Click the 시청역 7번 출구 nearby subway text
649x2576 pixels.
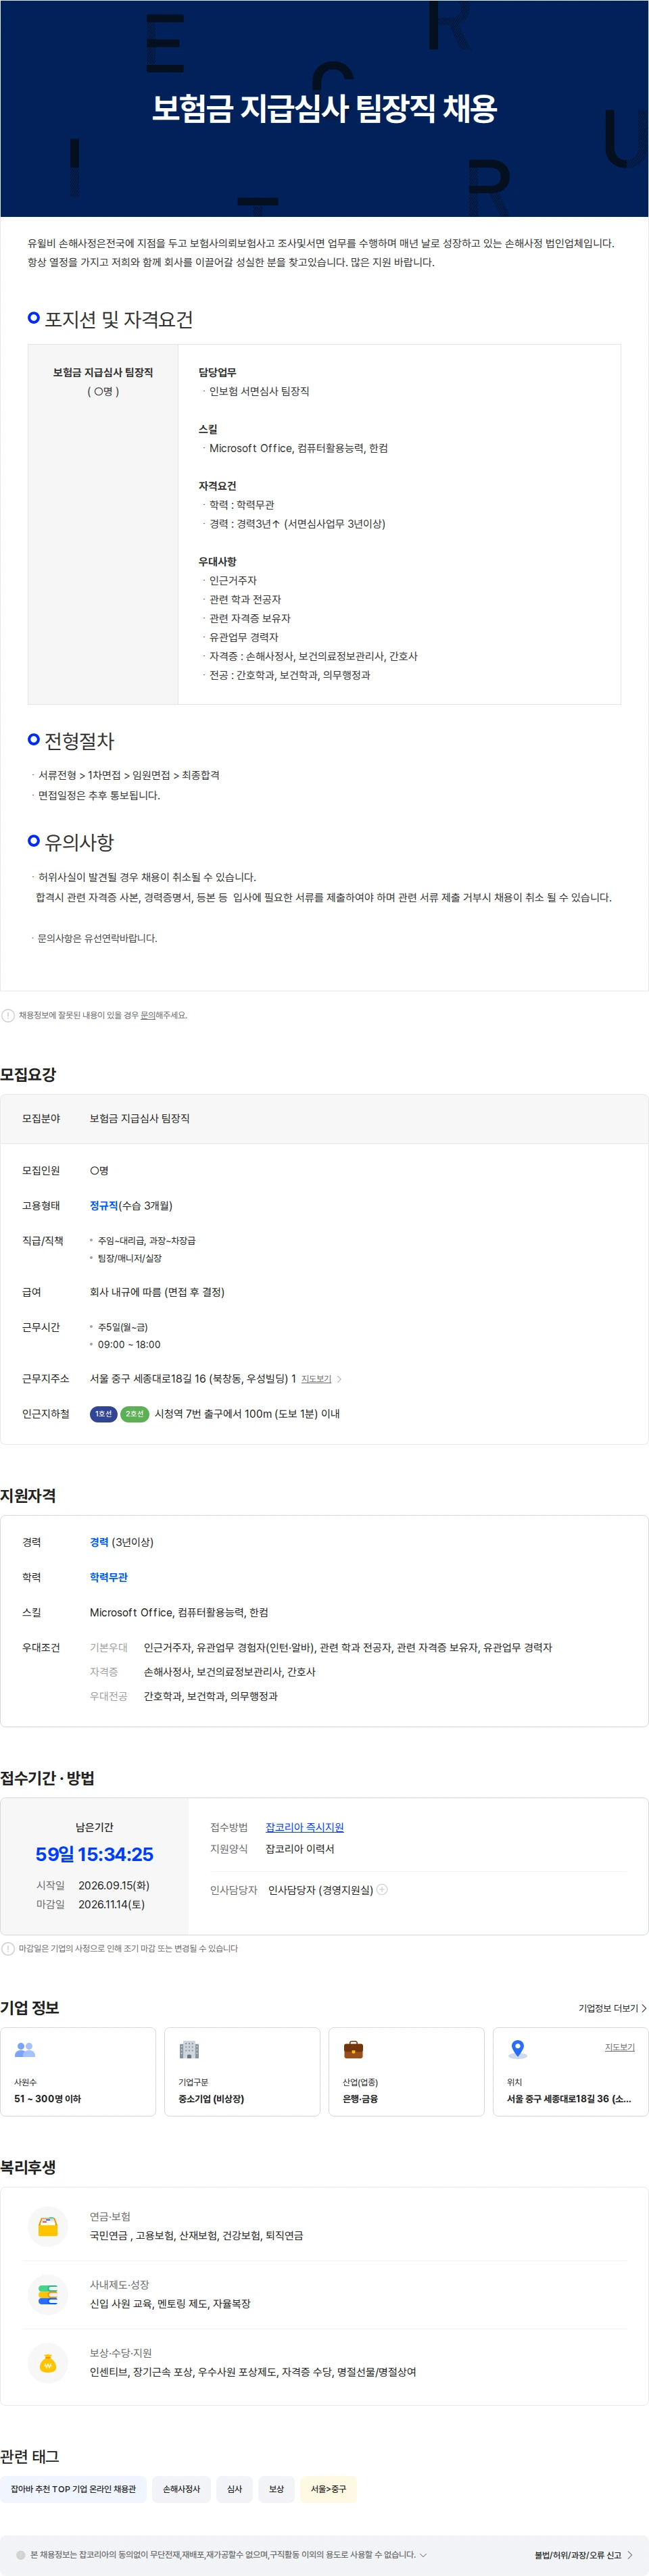point(247,1413)
